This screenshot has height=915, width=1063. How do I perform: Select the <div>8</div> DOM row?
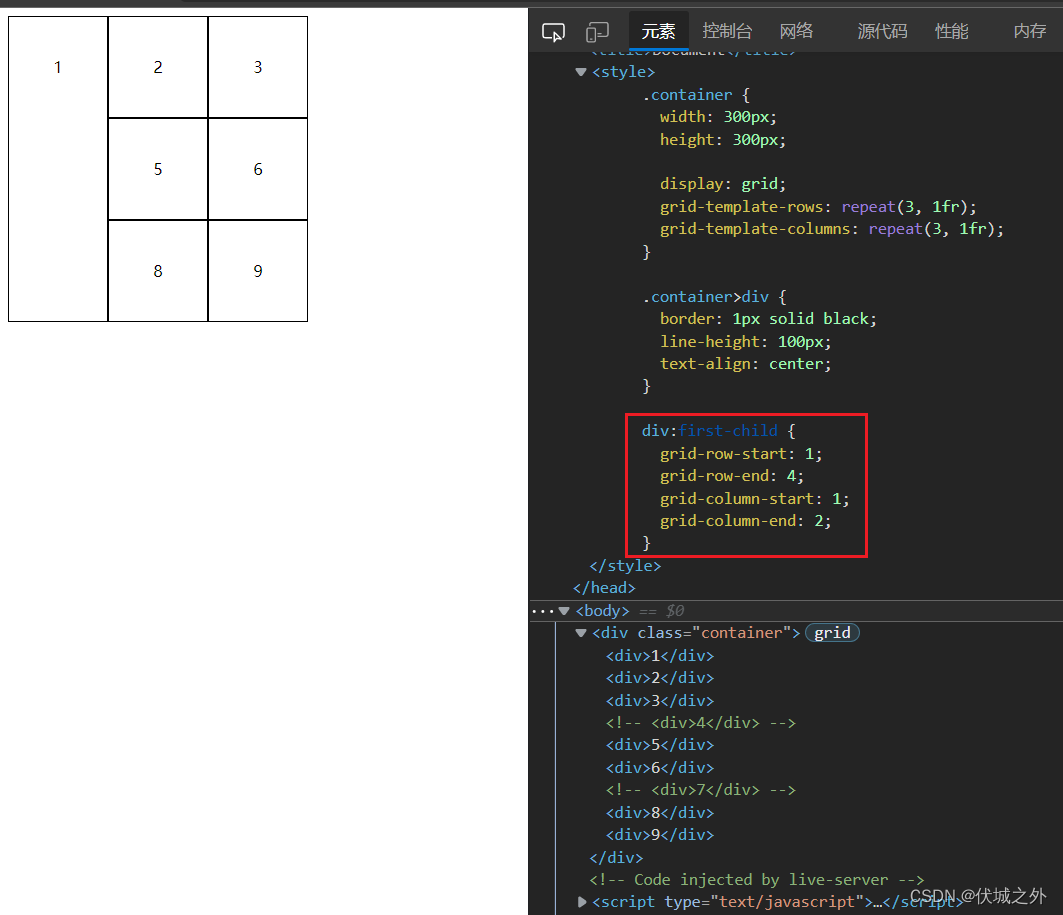click(660, 812)
